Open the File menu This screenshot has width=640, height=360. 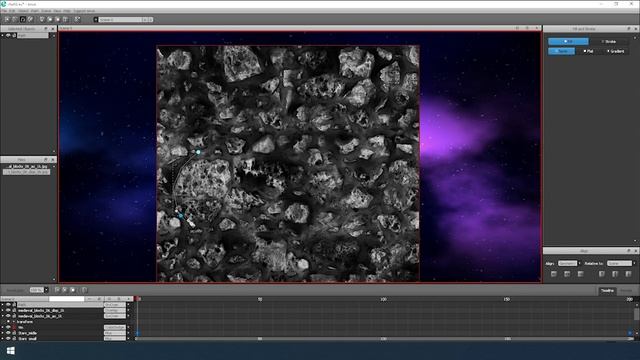(x=4, y=11)
